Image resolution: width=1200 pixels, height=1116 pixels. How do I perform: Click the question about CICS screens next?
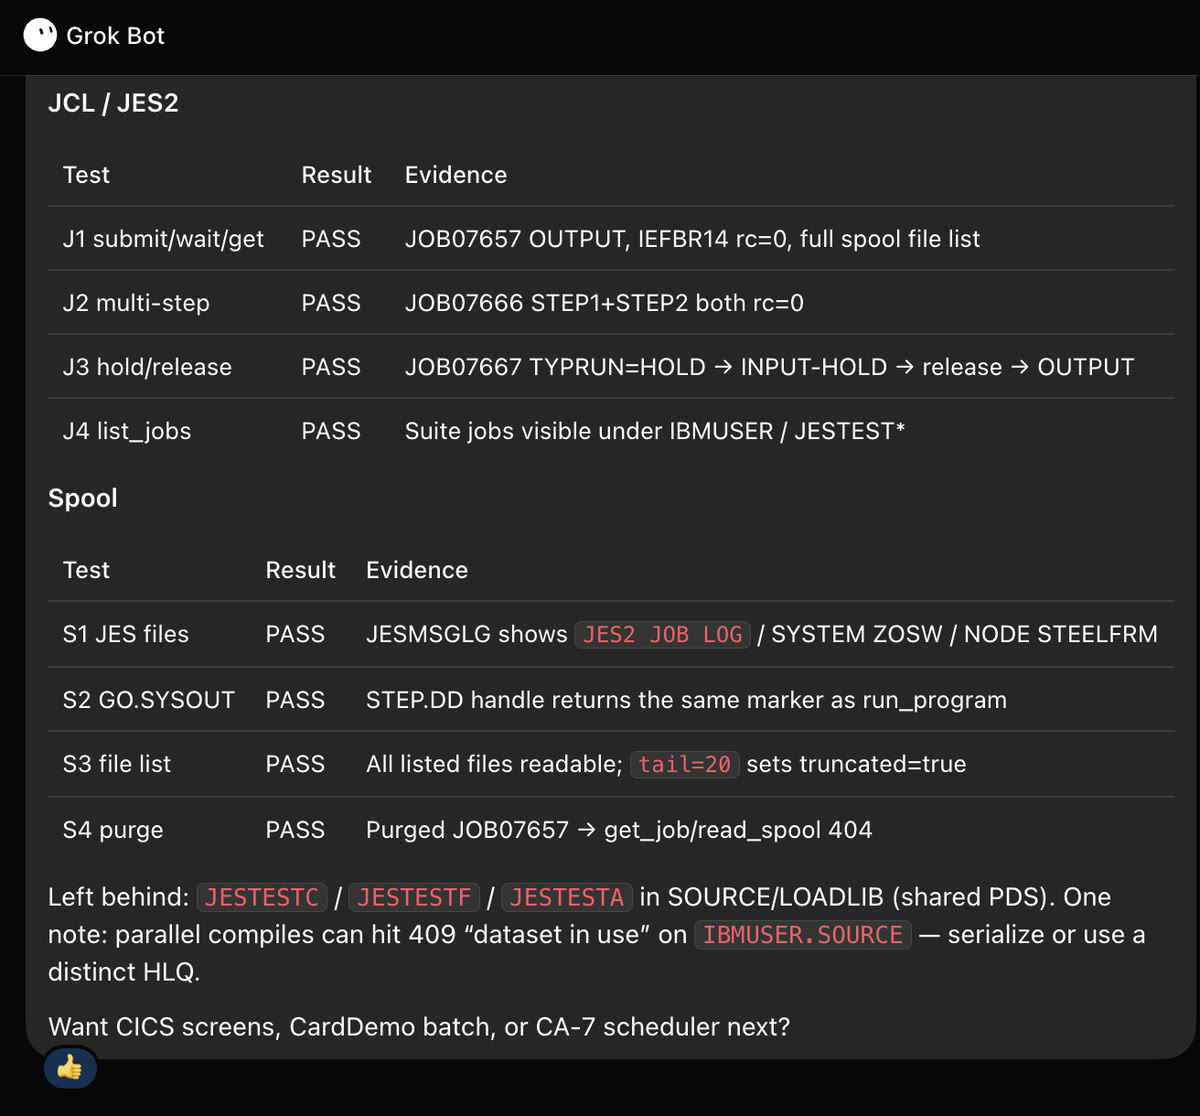(419, 1027)
